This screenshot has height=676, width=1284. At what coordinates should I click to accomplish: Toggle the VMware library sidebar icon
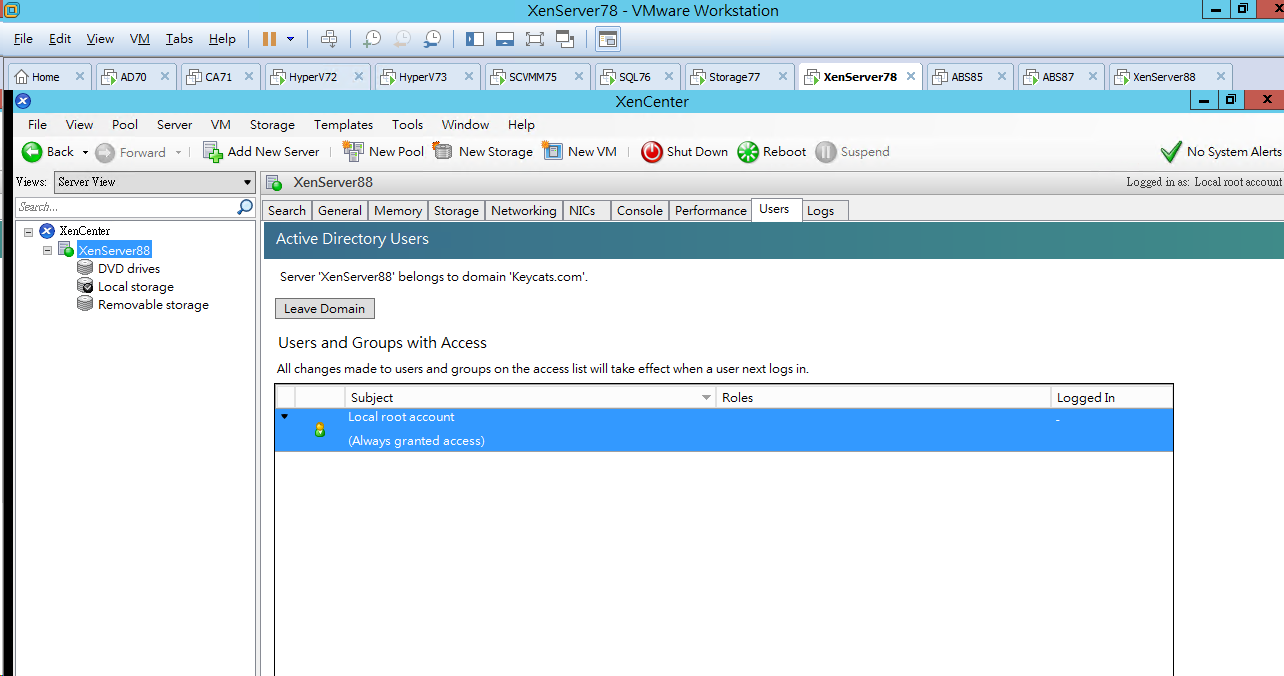tap(475, 39)
